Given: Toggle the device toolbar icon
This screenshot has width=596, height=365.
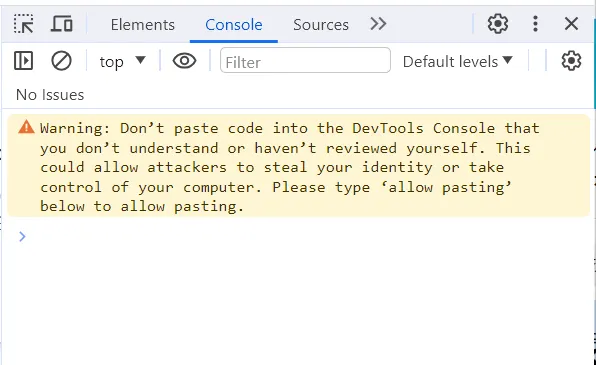Looking at the screenshot, I should point(62,24).
